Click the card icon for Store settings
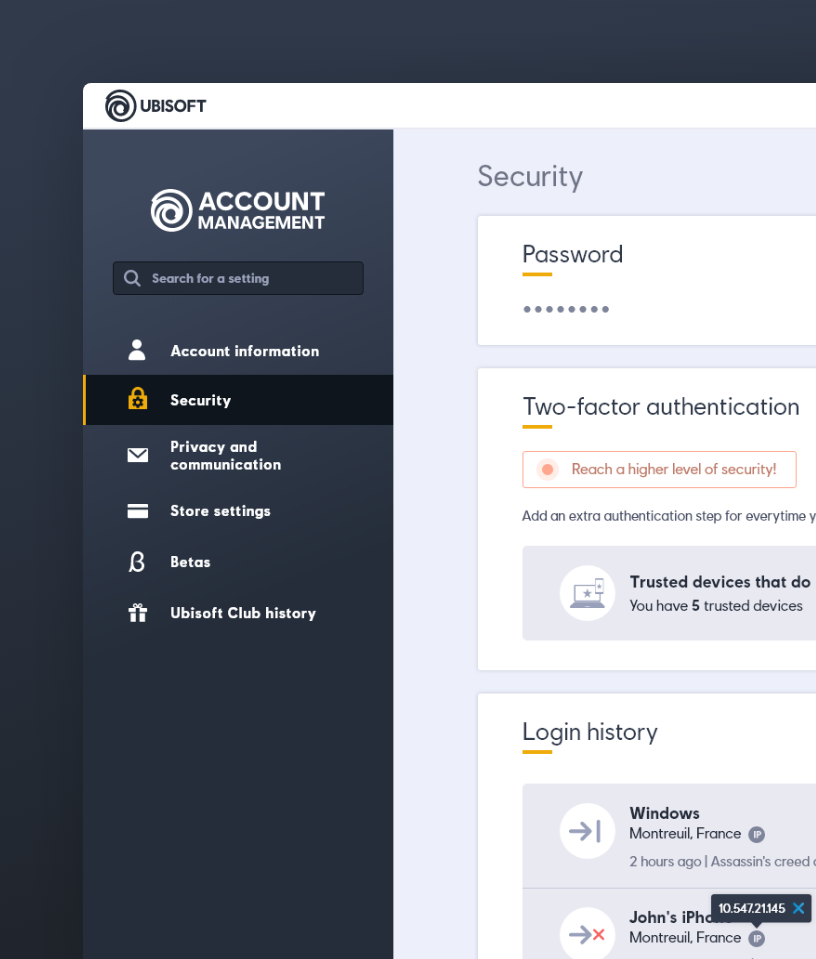 (138, 511)
